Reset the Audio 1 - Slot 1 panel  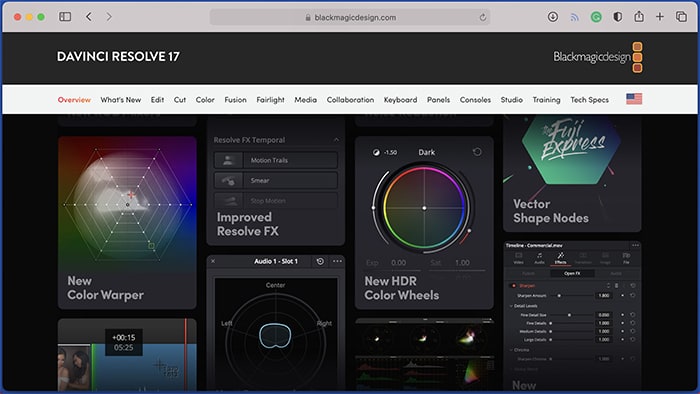pyautogui.click(x=320, y=261)
